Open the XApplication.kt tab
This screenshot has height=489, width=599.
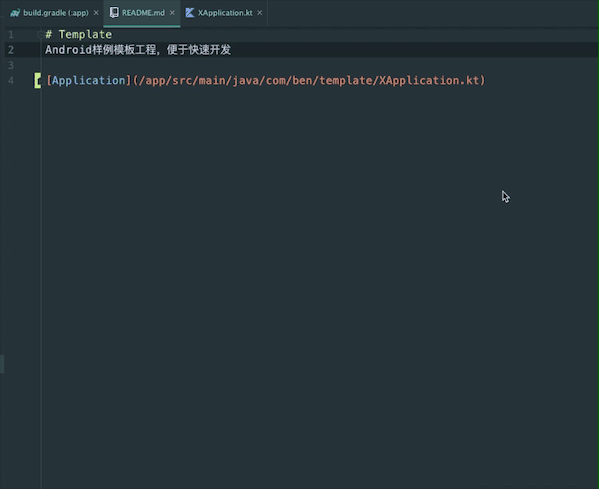(x=224, y=13)
